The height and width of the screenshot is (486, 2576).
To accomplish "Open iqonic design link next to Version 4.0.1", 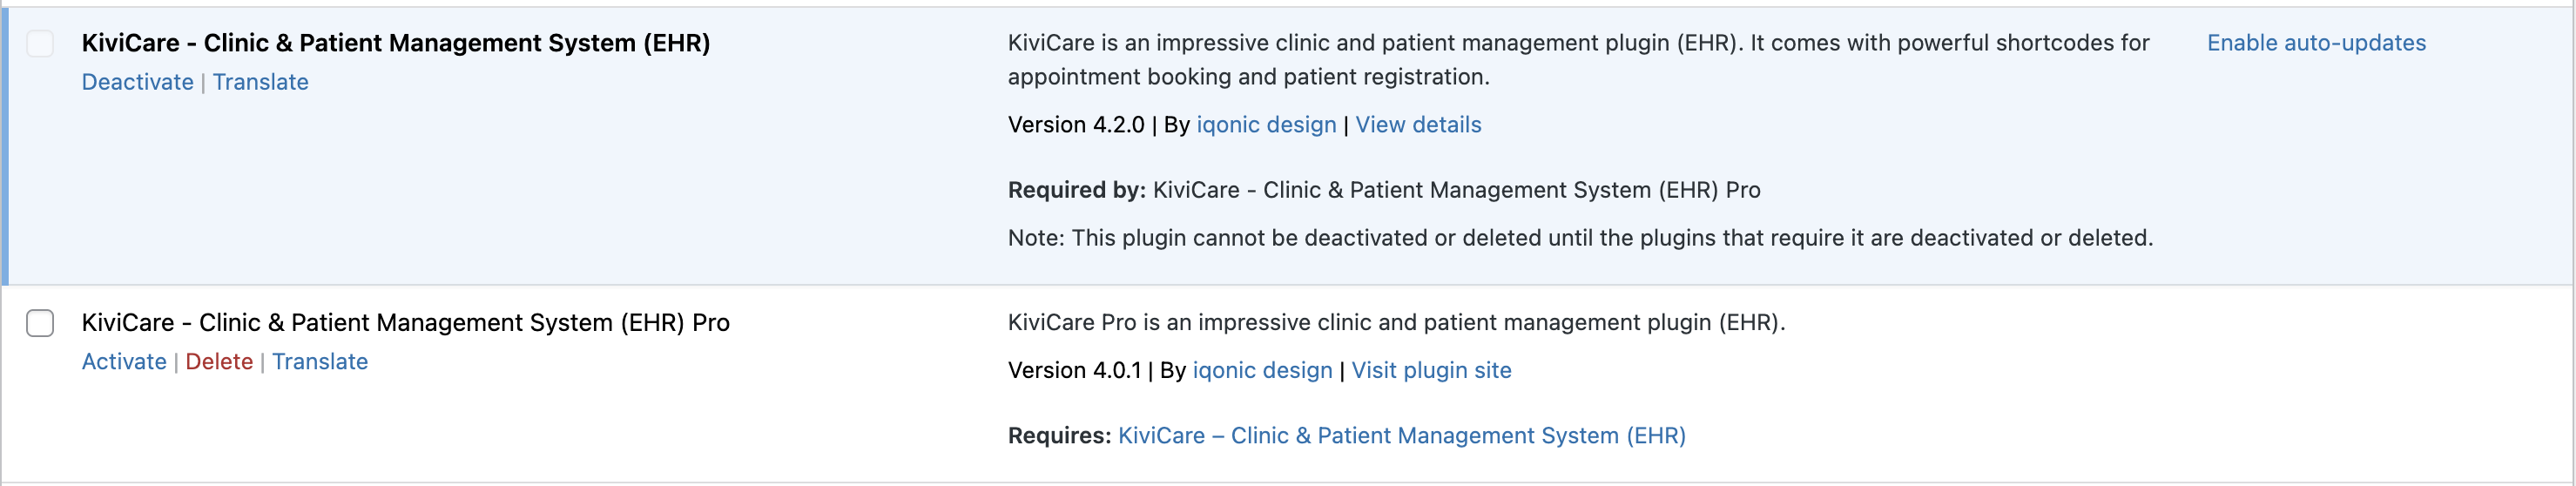I will (1262, 371).
